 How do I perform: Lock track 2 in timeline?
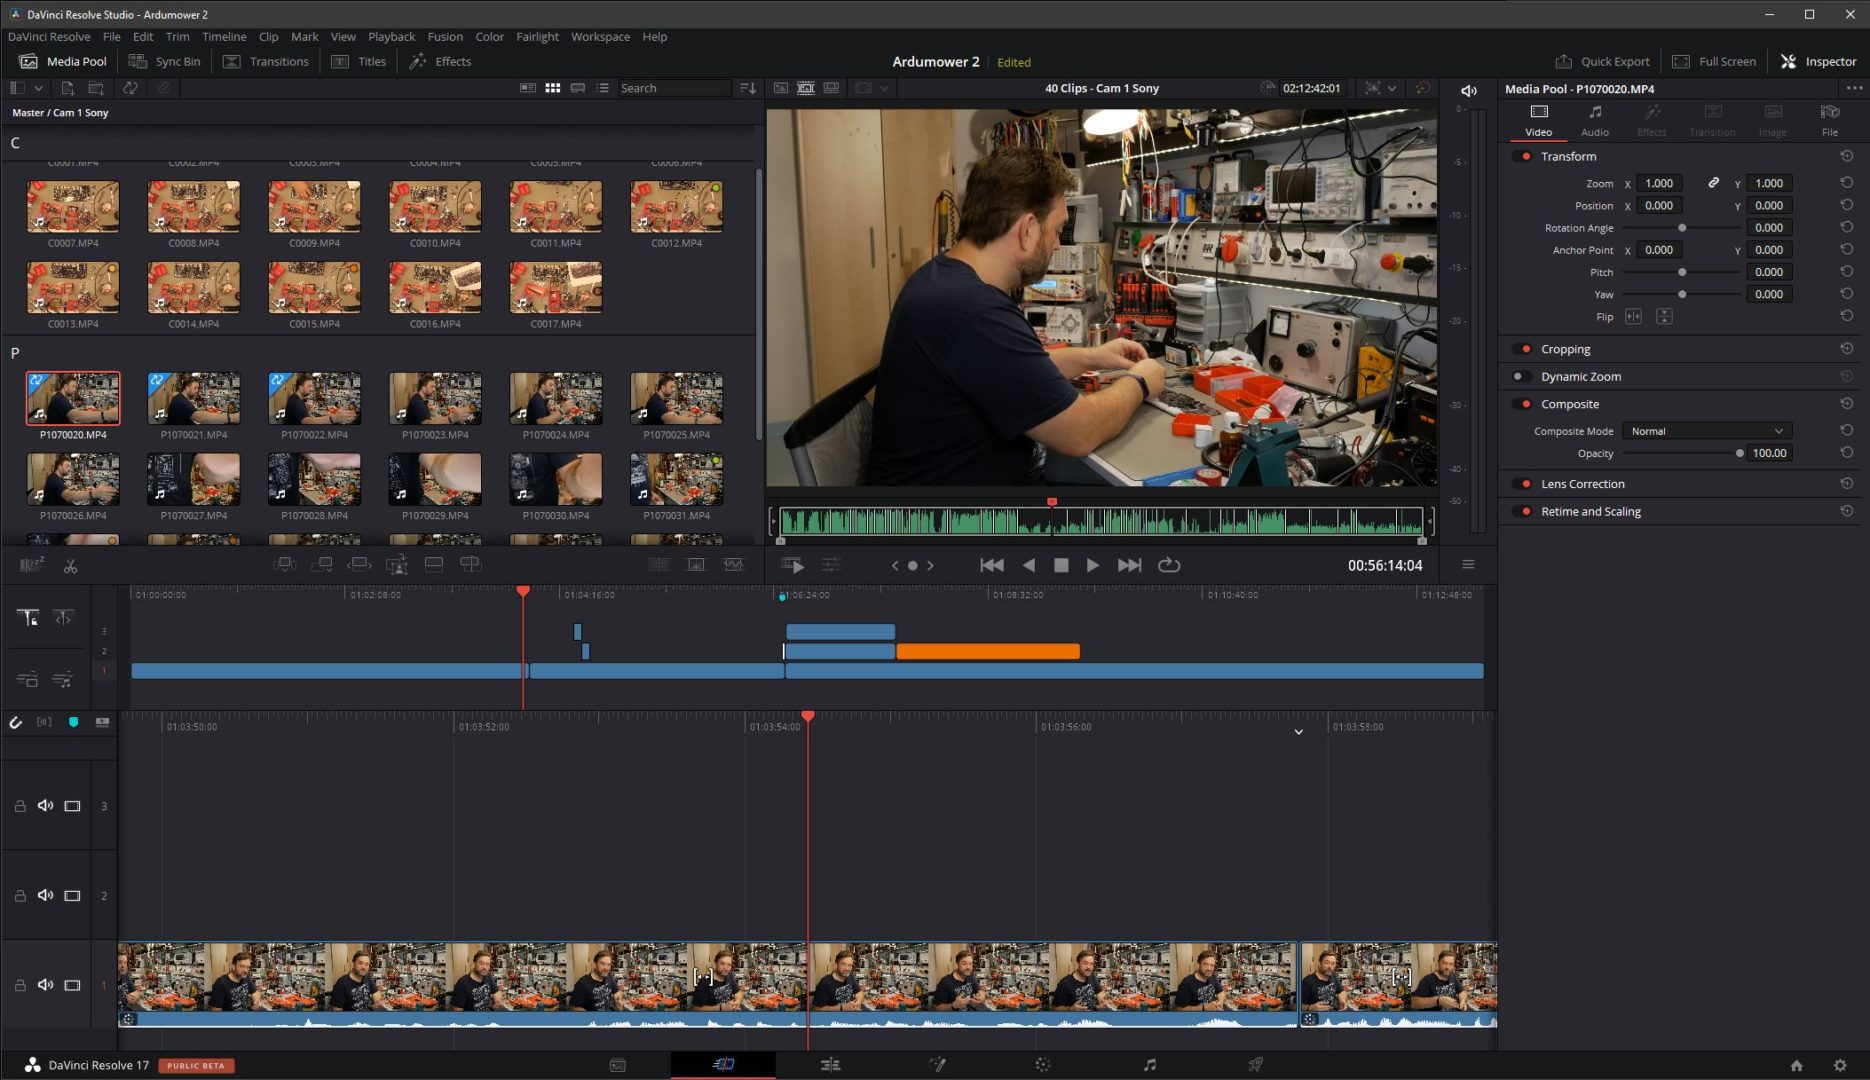(x=20, y=896)
